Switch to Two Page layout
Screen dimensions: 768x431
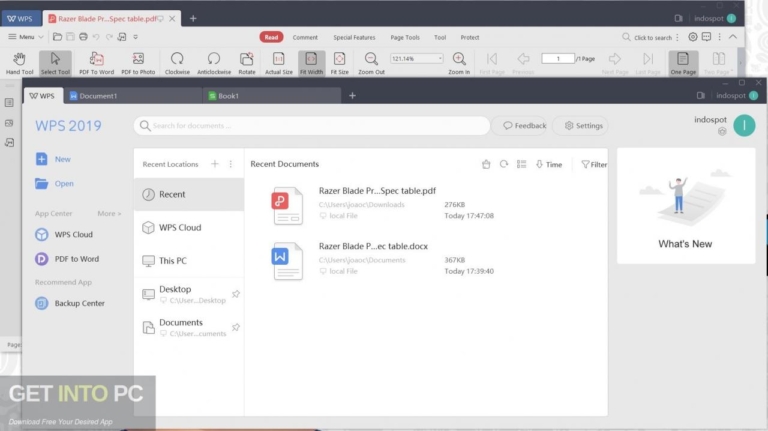718,63
